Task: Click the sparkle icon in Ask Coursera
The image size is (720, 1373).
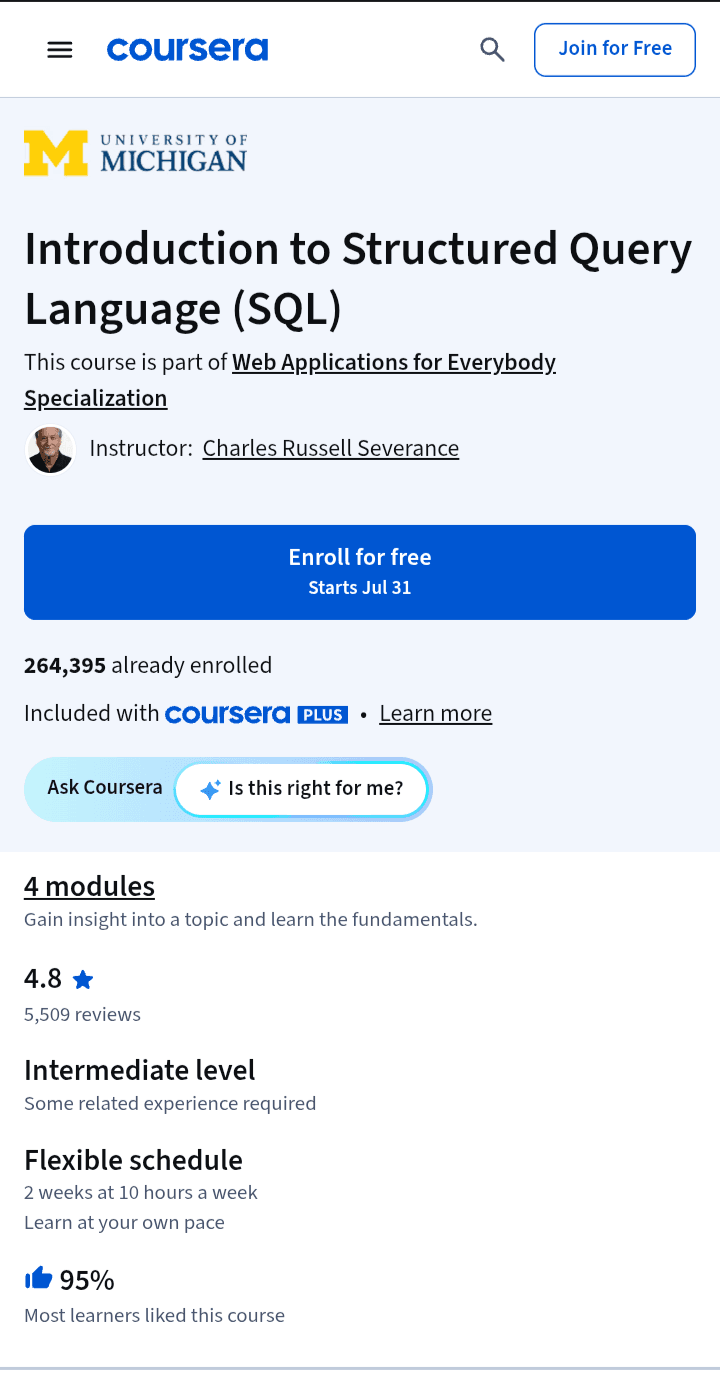Action: click(210, 790)
